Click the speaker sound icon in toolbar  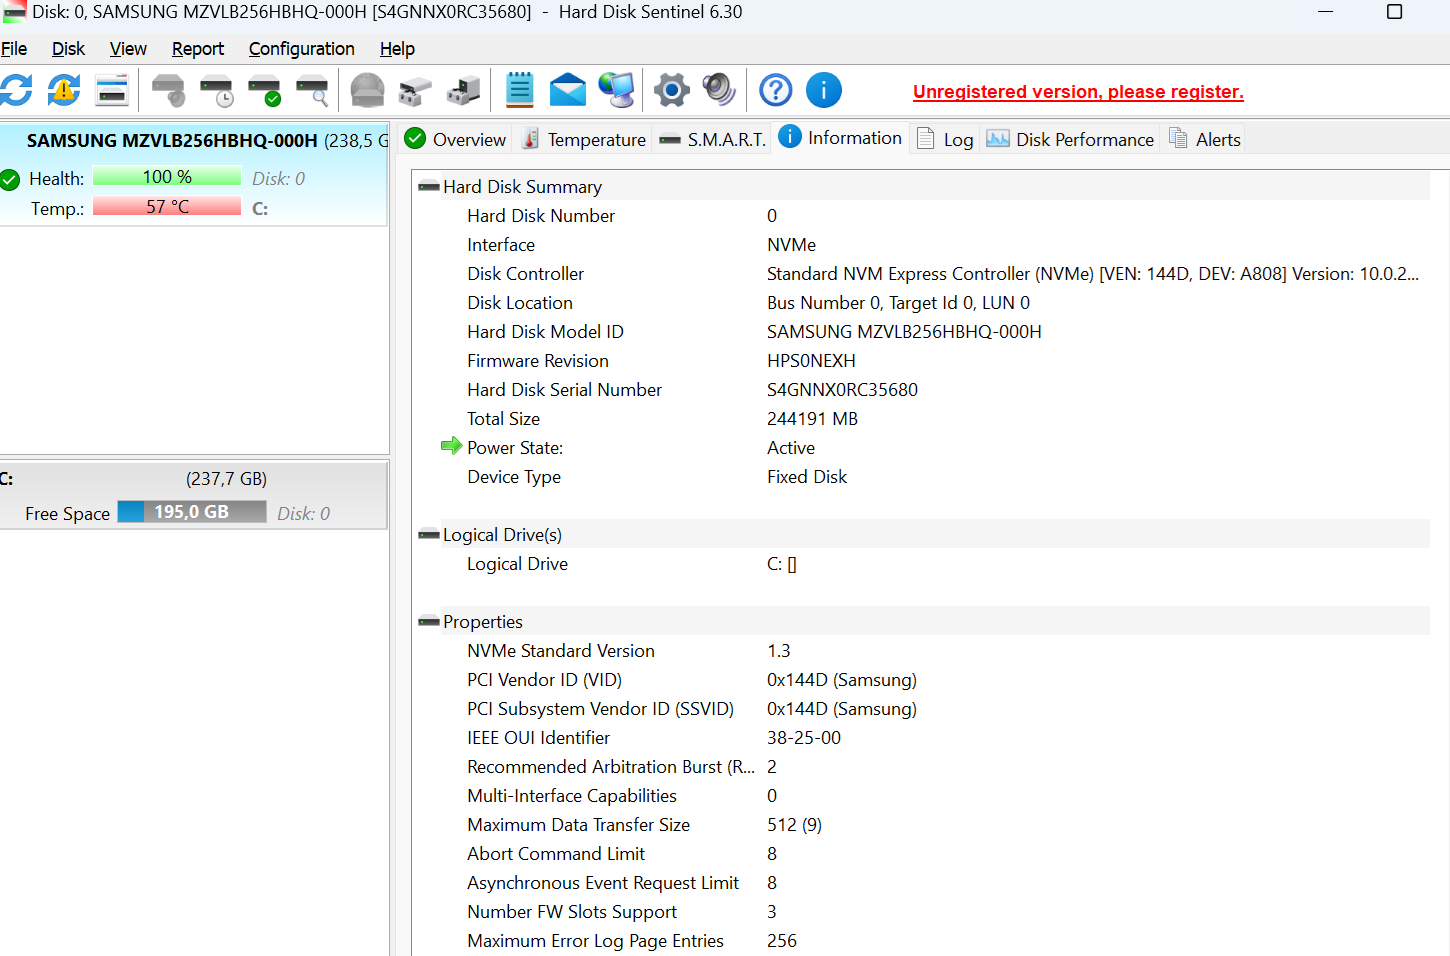coord(719,90)
